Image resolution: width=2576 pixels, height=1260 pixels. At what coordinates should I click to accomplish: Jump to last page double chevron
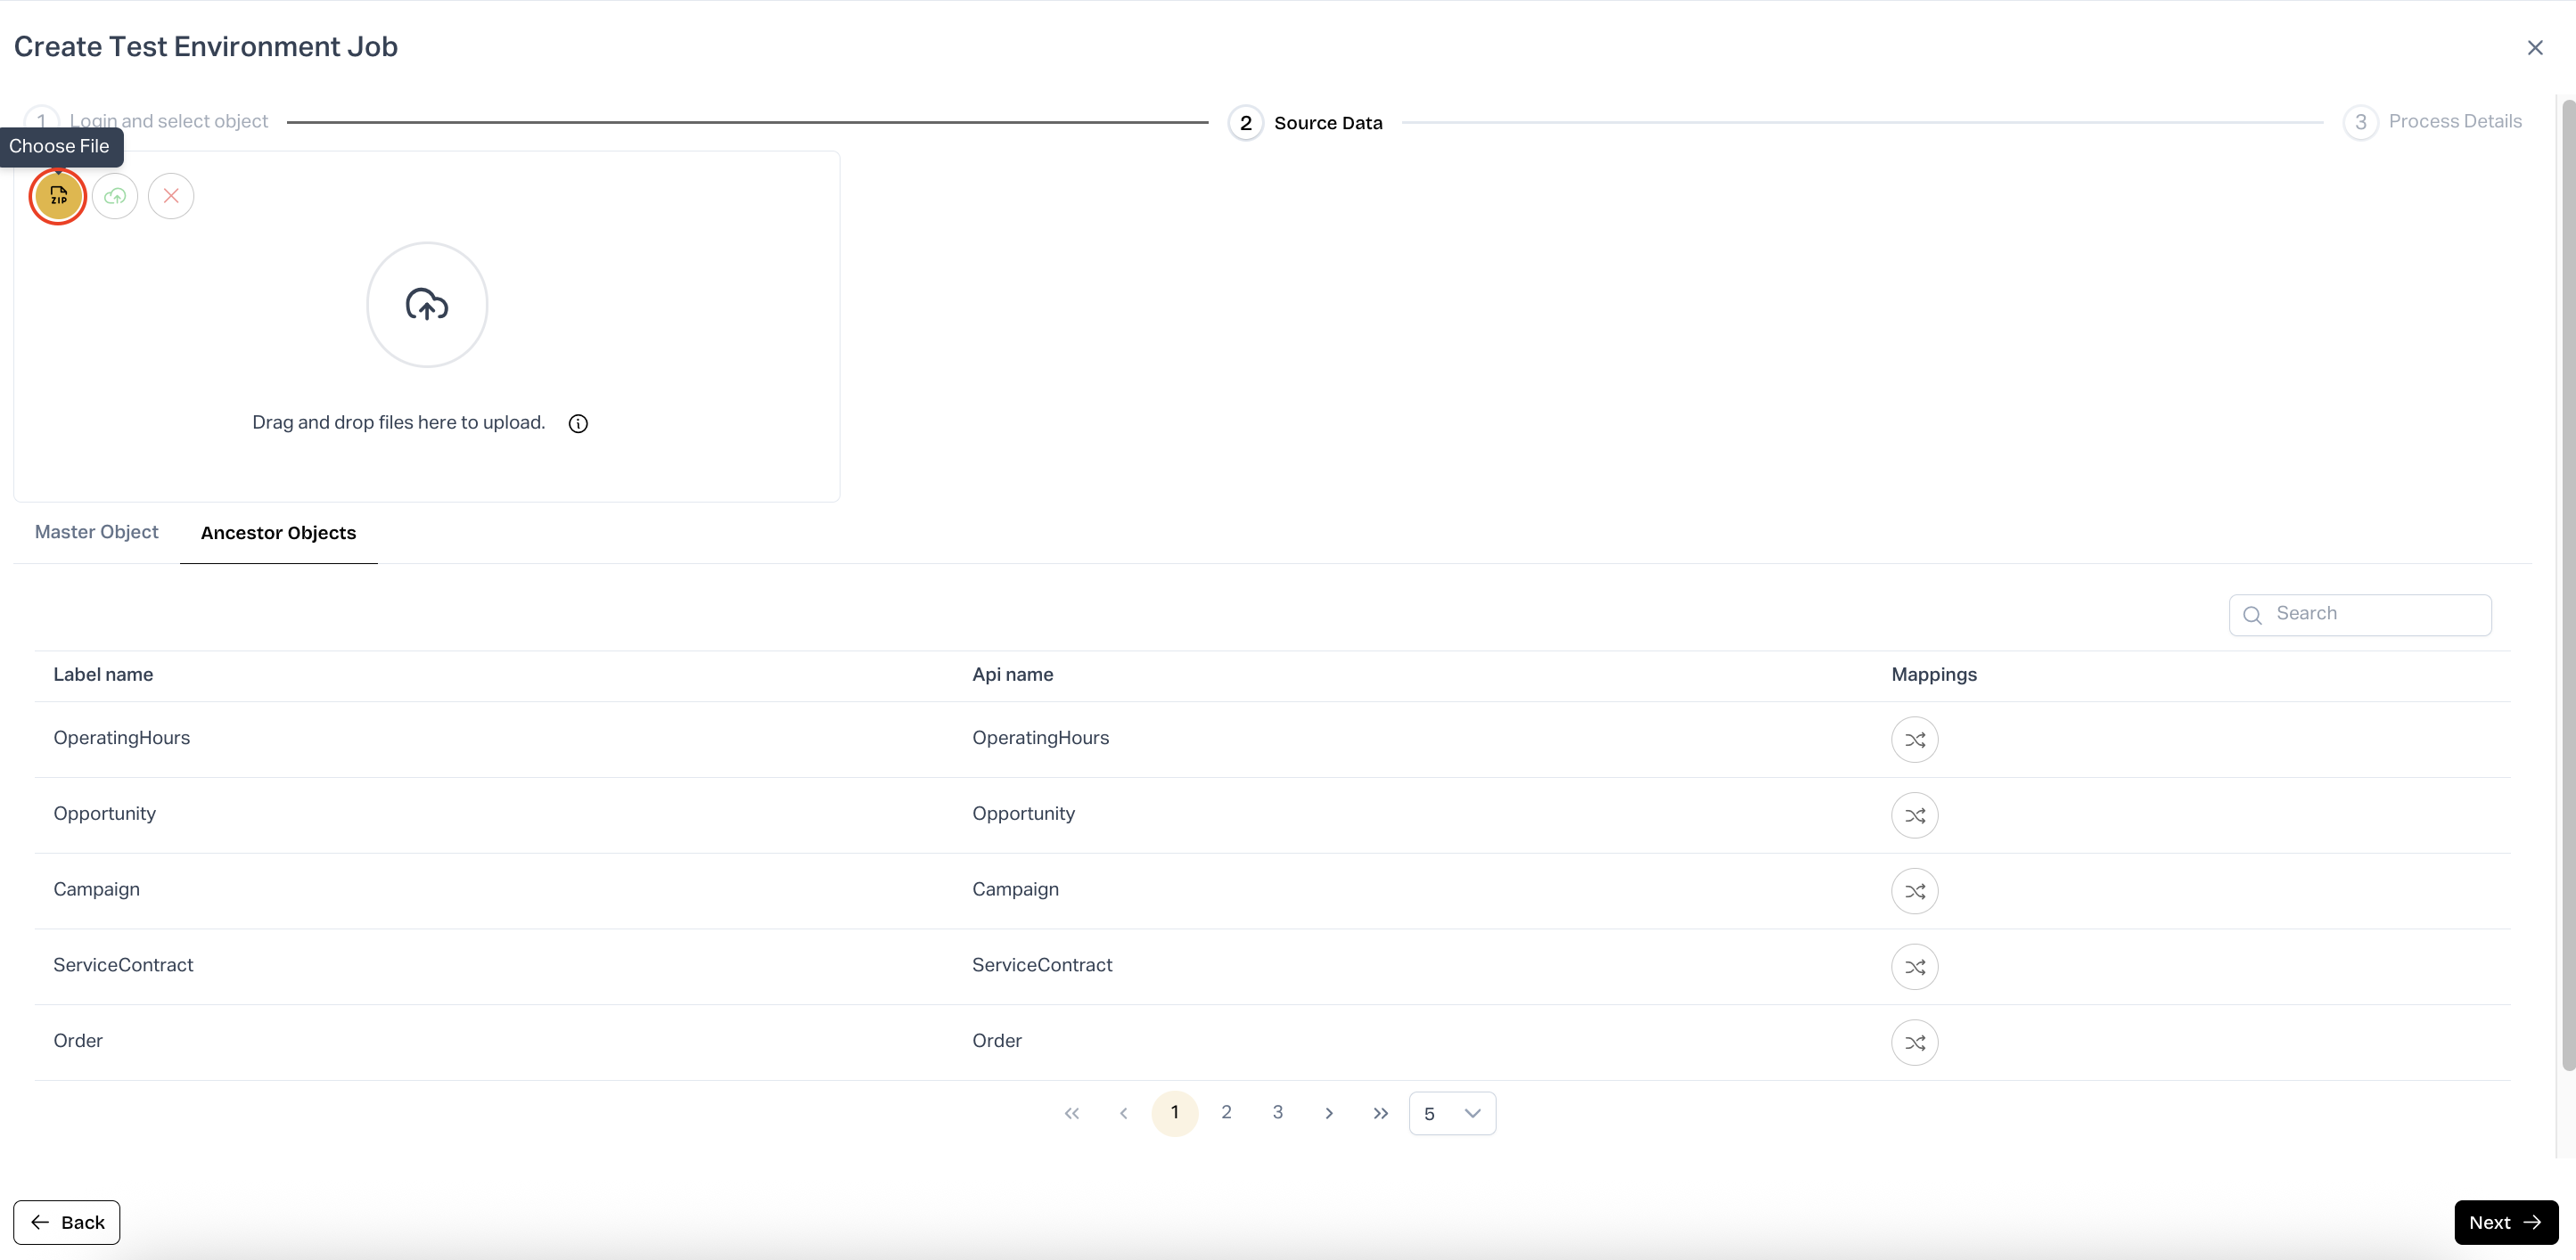coord(1380,1113)
